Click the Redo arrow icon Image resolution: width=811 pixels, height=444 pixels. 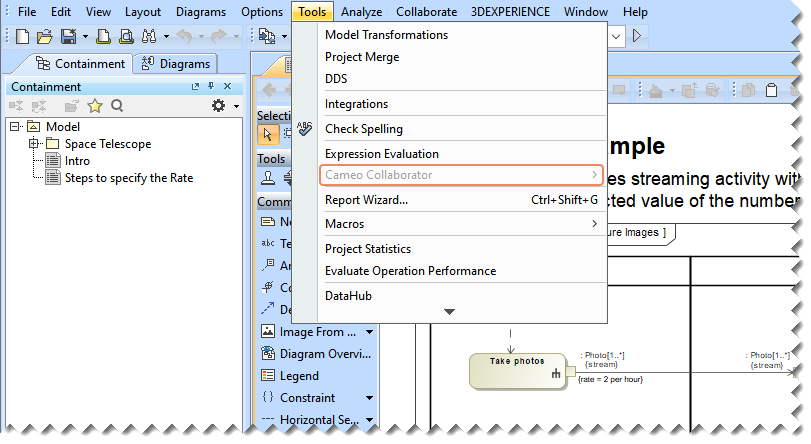[x=219, y=36]
